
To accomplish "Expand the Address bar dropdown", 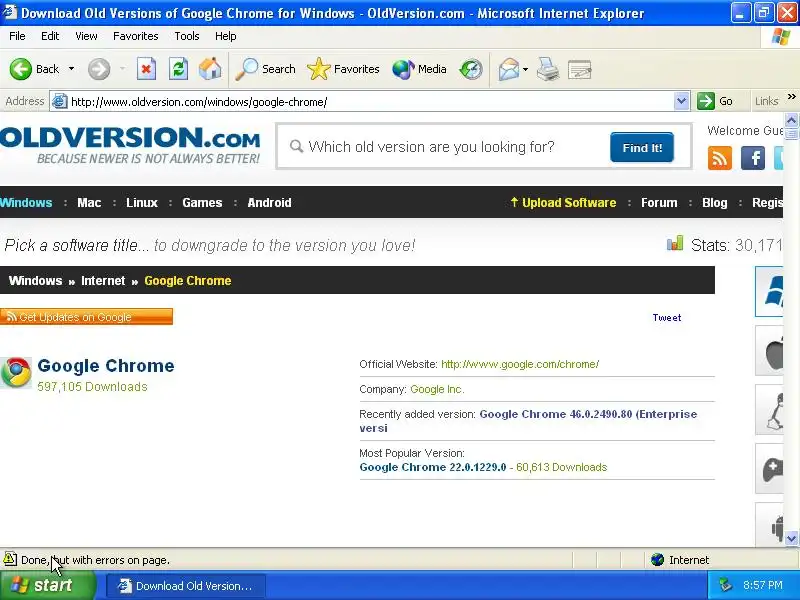I will click(681, 102).
